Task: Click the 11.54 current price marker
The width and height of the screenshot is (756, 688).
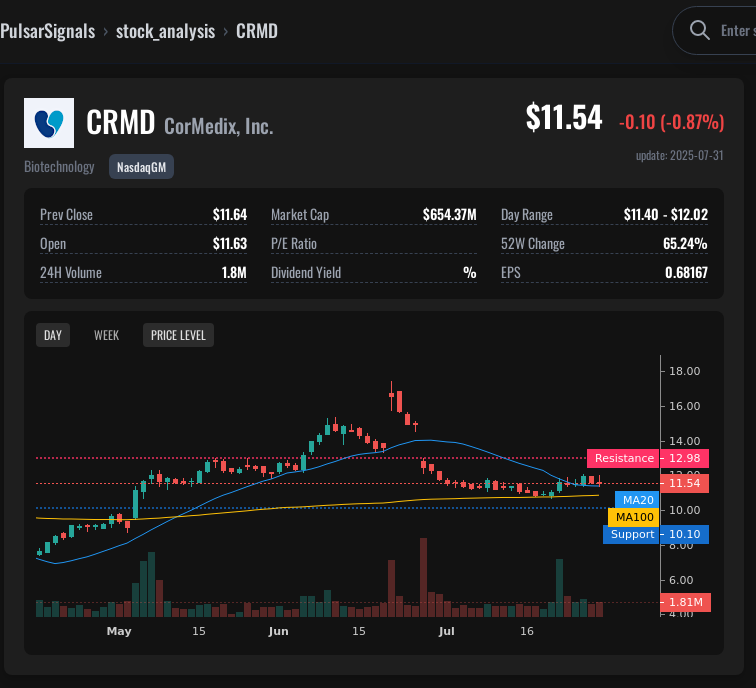Action: [x=684, y=483]
